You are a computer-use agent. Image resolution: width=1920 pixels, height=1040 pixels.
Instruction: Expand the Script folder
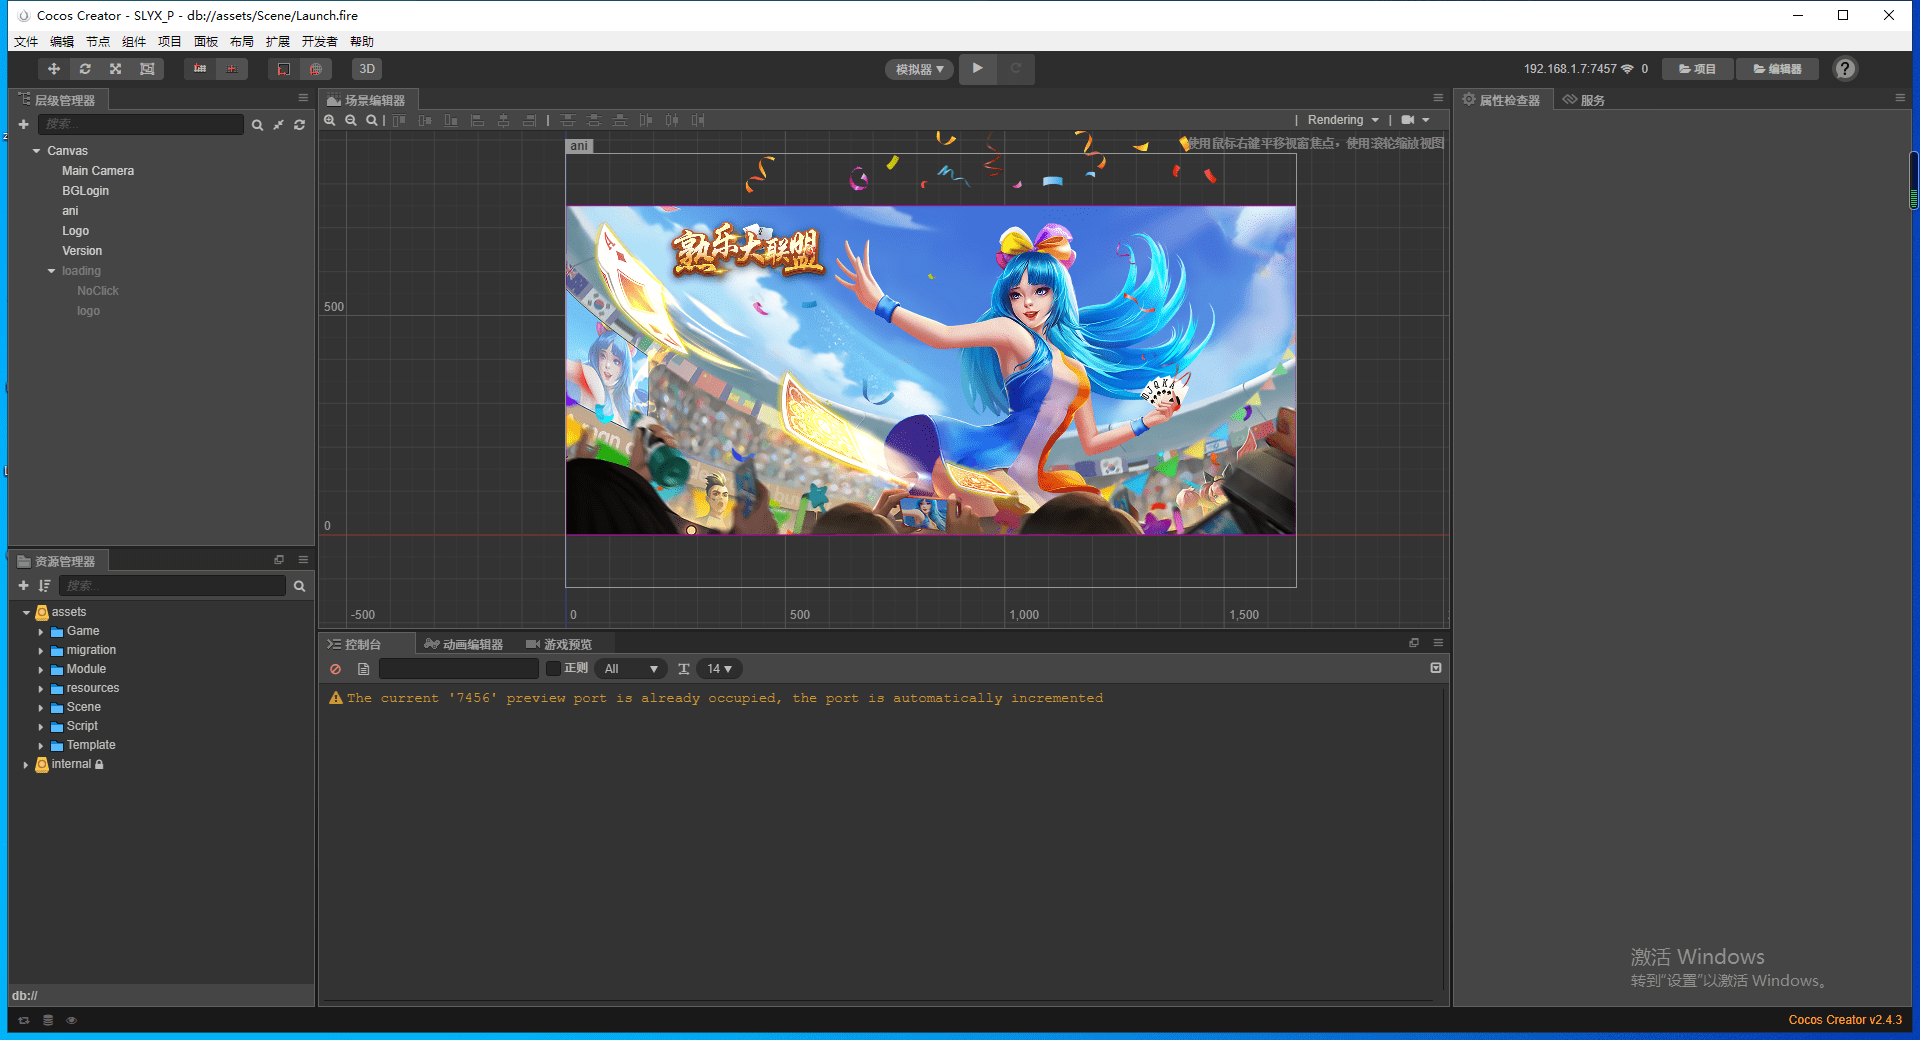[41, 727]
